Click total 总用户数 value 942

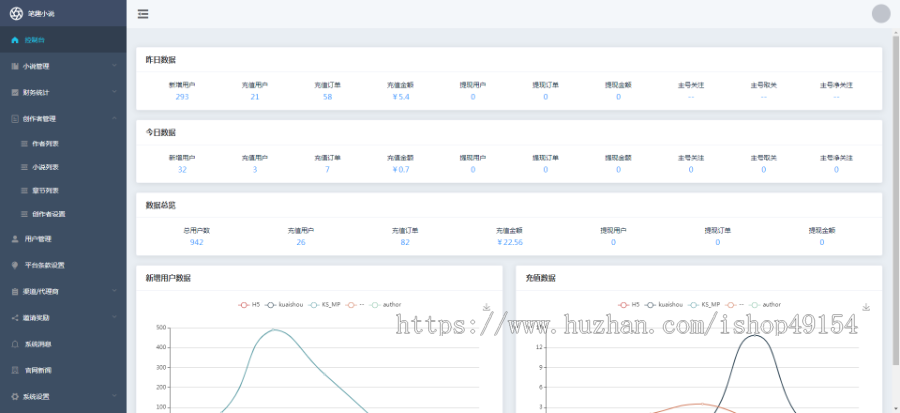click(196, 242)
